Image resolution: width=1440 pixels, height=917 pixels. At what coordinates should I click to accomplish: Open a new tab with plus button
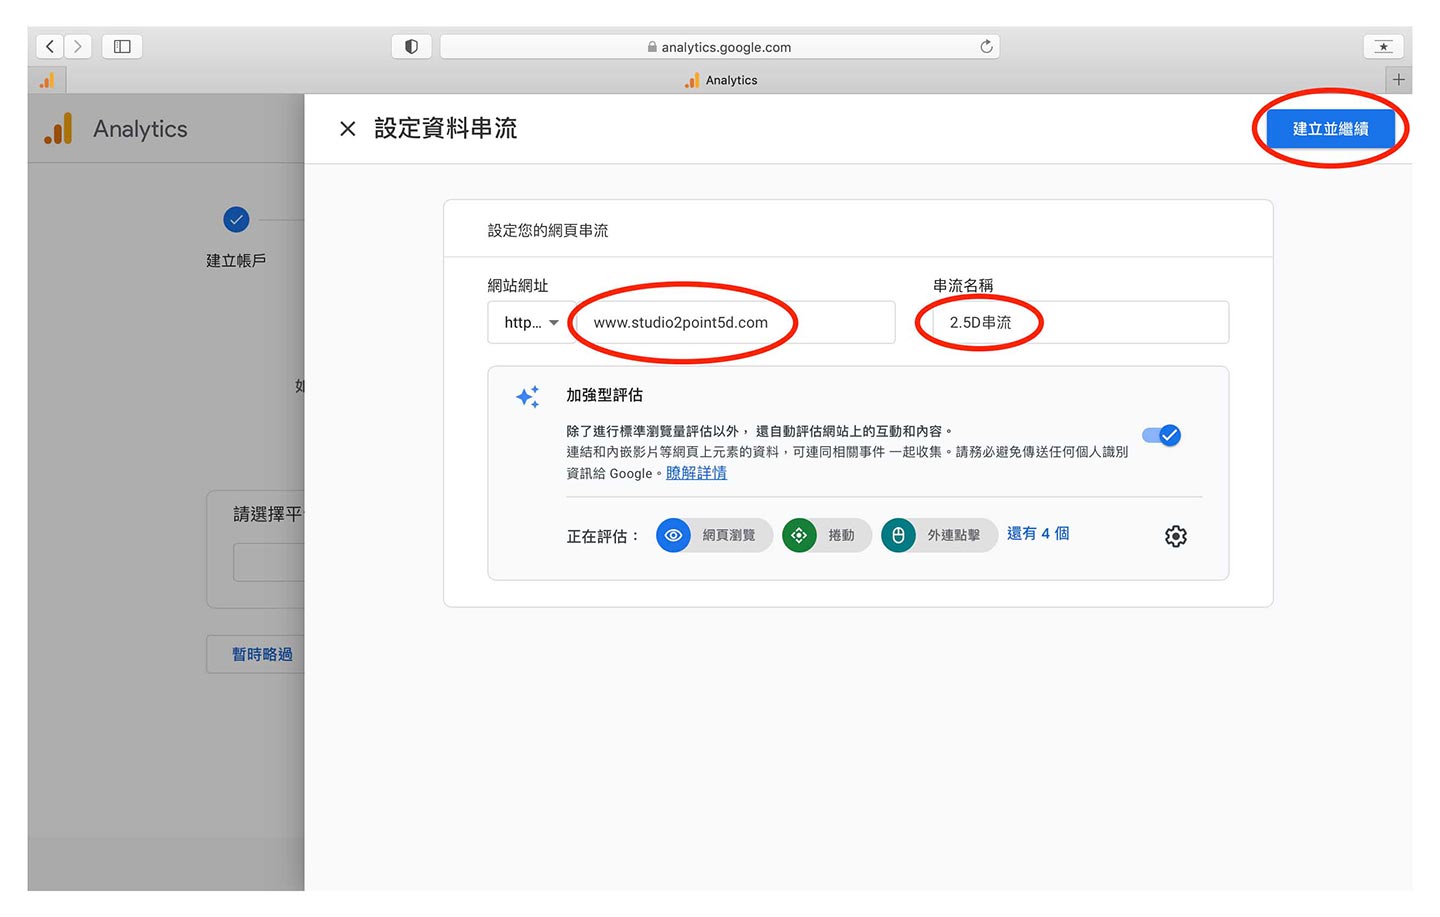pyautogui.click(x=1398, y=80)
